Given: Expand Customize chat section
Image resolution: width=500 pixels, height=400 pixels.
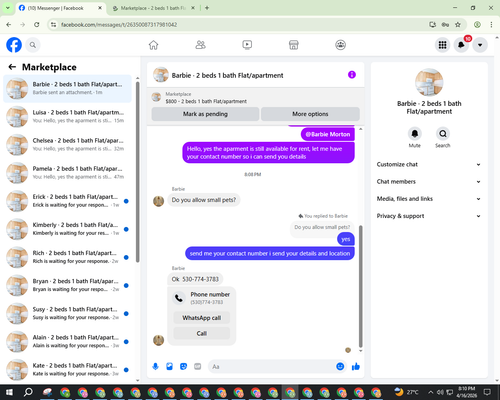Looking at the screenshot, I should tap(429, 164).
